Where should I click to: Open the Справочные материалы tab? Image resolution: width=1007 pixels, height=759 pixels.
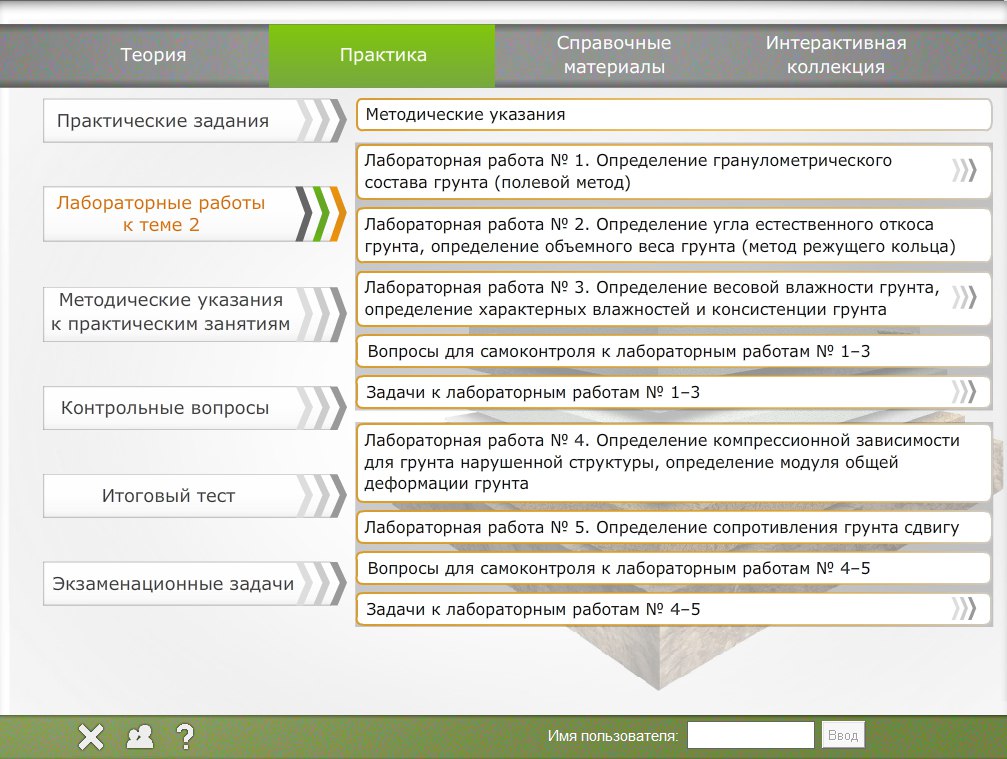pyautogui.click(x=613, y=56)
